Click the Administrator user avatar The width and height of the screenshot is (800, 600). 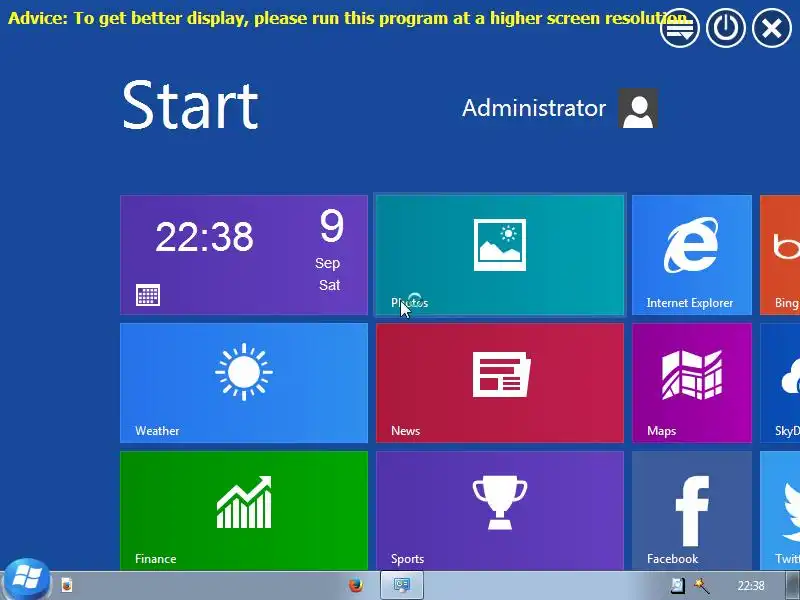[x=638, y=108]
